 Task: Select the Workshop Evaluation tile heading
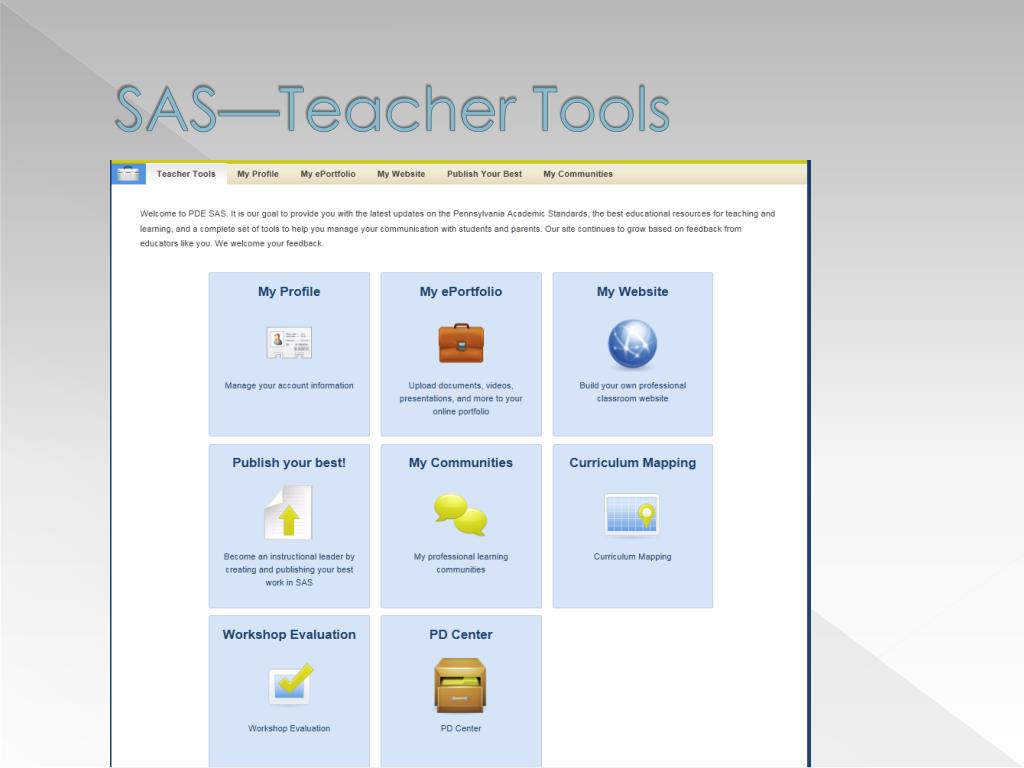point(289,635)
